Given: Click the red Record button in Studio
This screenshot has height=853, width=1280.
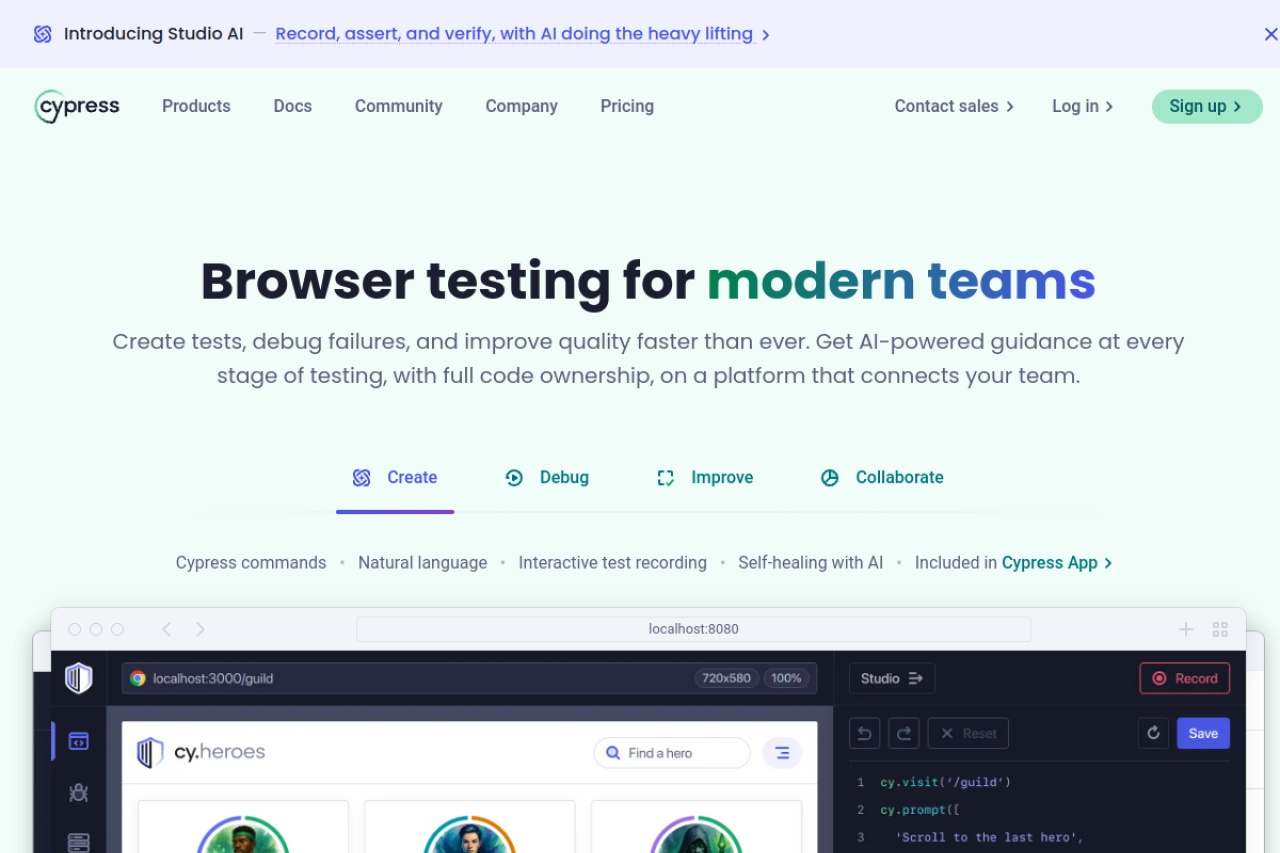Looking at the screenshot, I should tap(1184, 678).
